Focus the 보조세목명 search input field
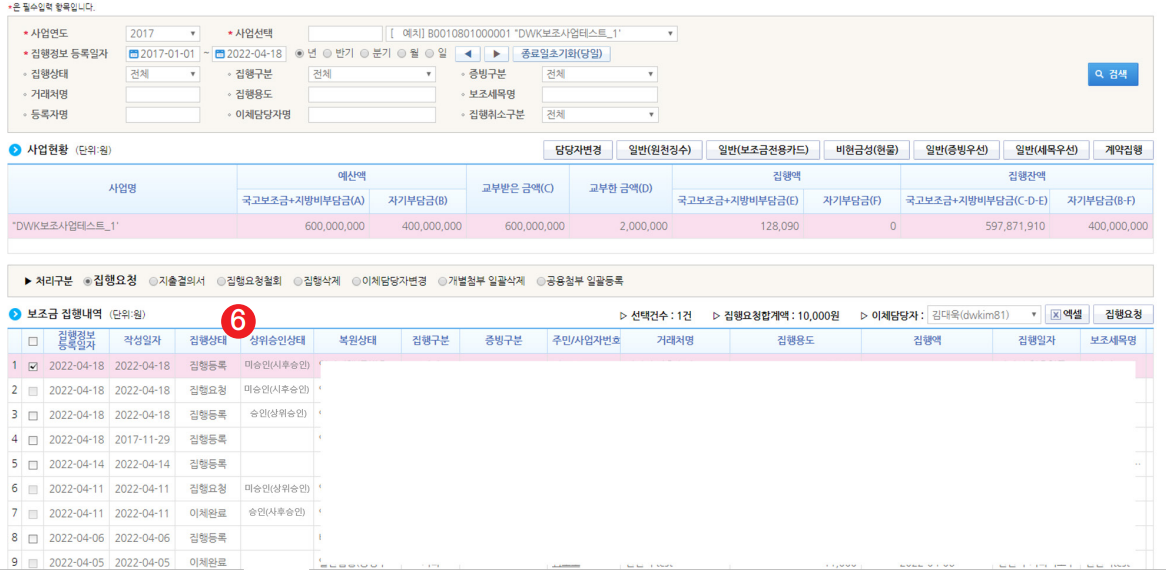1166x577 pixels. coord(600,94)
